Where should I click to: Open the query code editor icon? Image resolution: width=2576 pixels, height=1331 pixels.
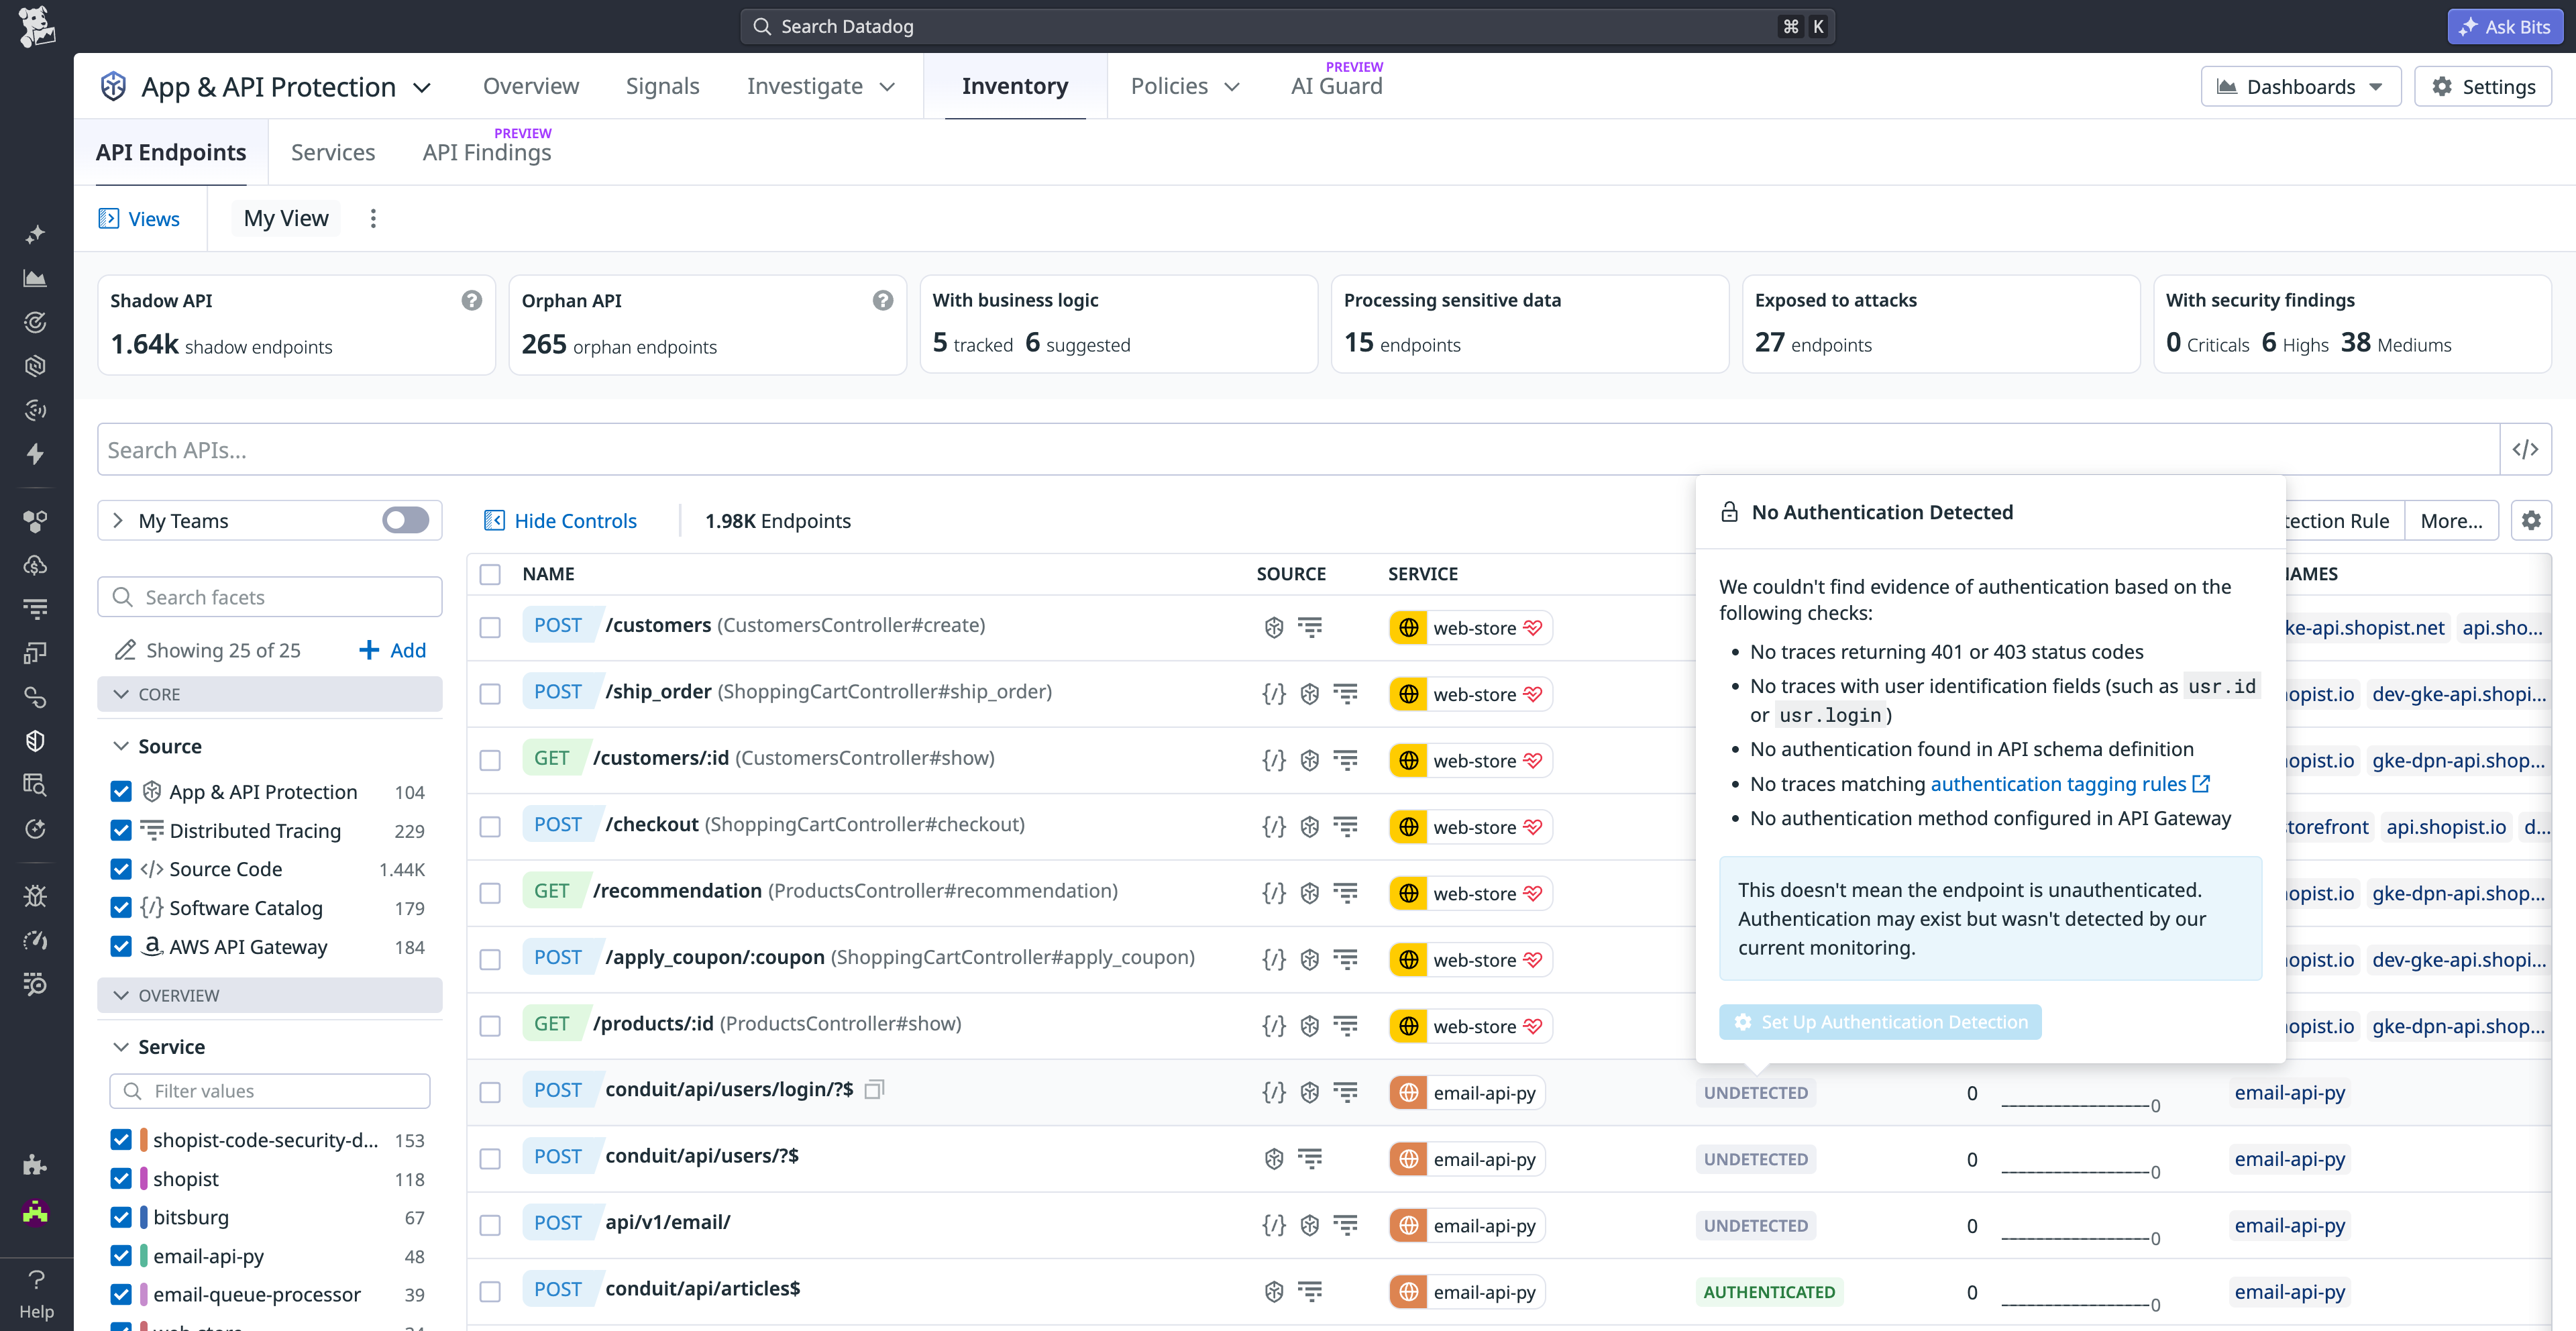point(2525,450)
